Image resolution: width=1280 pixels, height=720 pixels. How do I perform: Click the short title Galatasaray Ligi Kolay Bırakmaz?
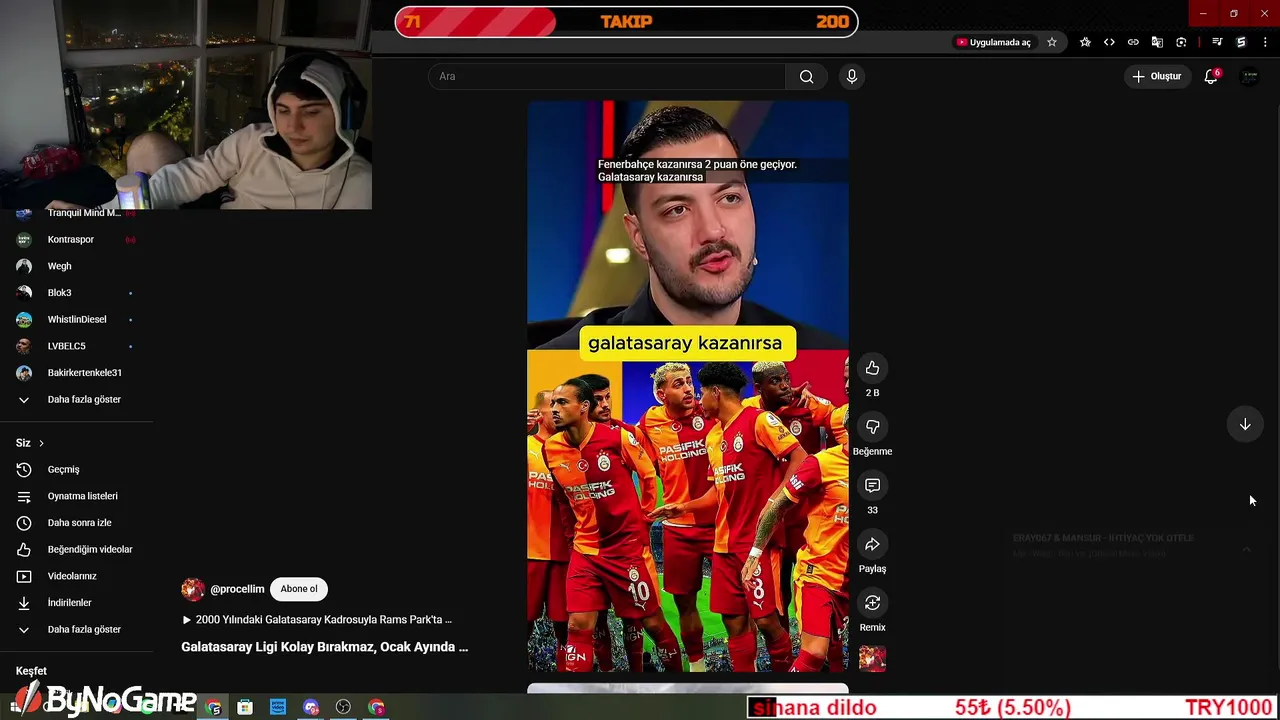(324, 647)
